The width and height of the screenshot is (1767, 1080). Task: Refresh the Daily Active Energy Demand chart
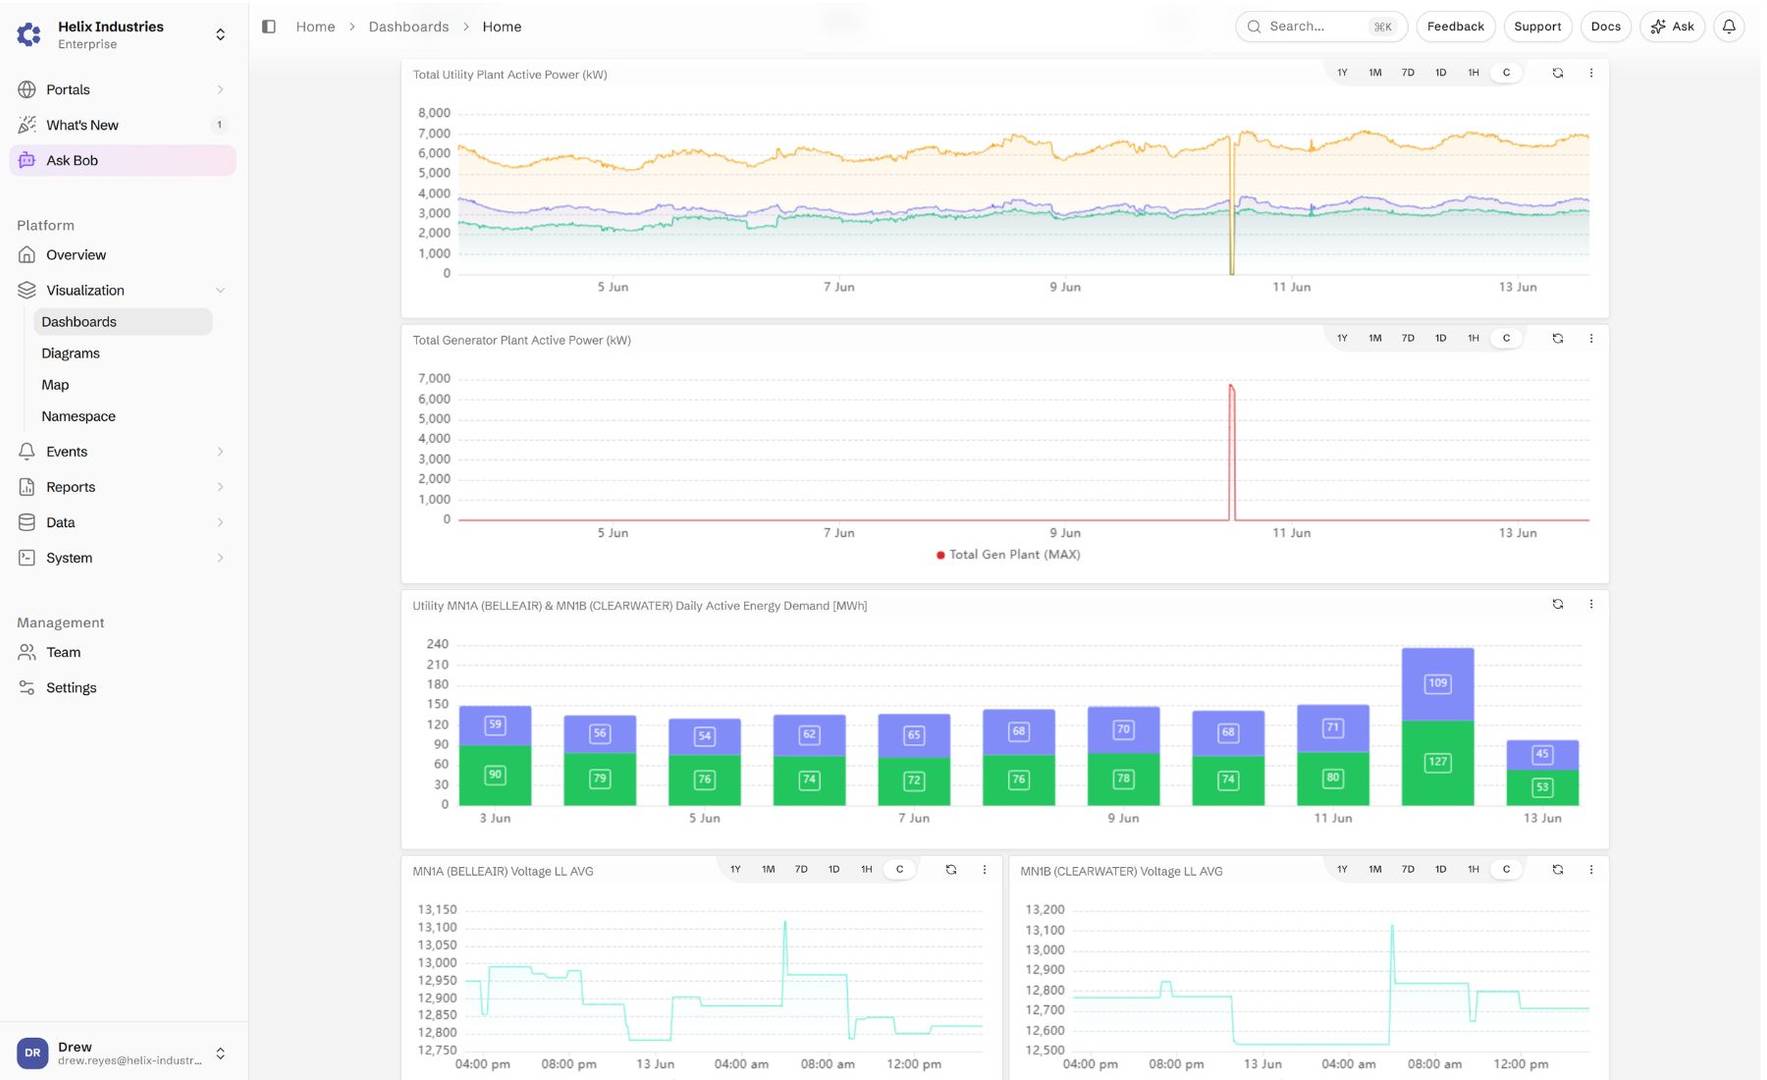pyautogui.click(x=1558, y=604)
